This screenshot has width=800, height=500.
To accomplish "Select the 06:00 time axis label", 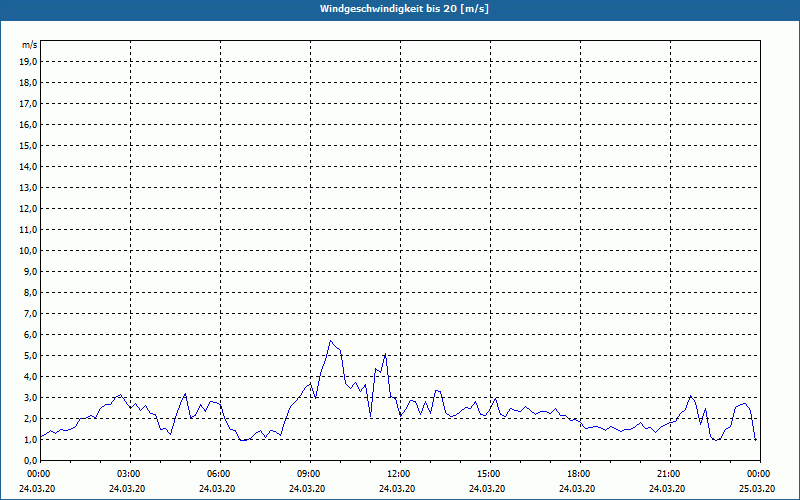I will tap(219, 474).
